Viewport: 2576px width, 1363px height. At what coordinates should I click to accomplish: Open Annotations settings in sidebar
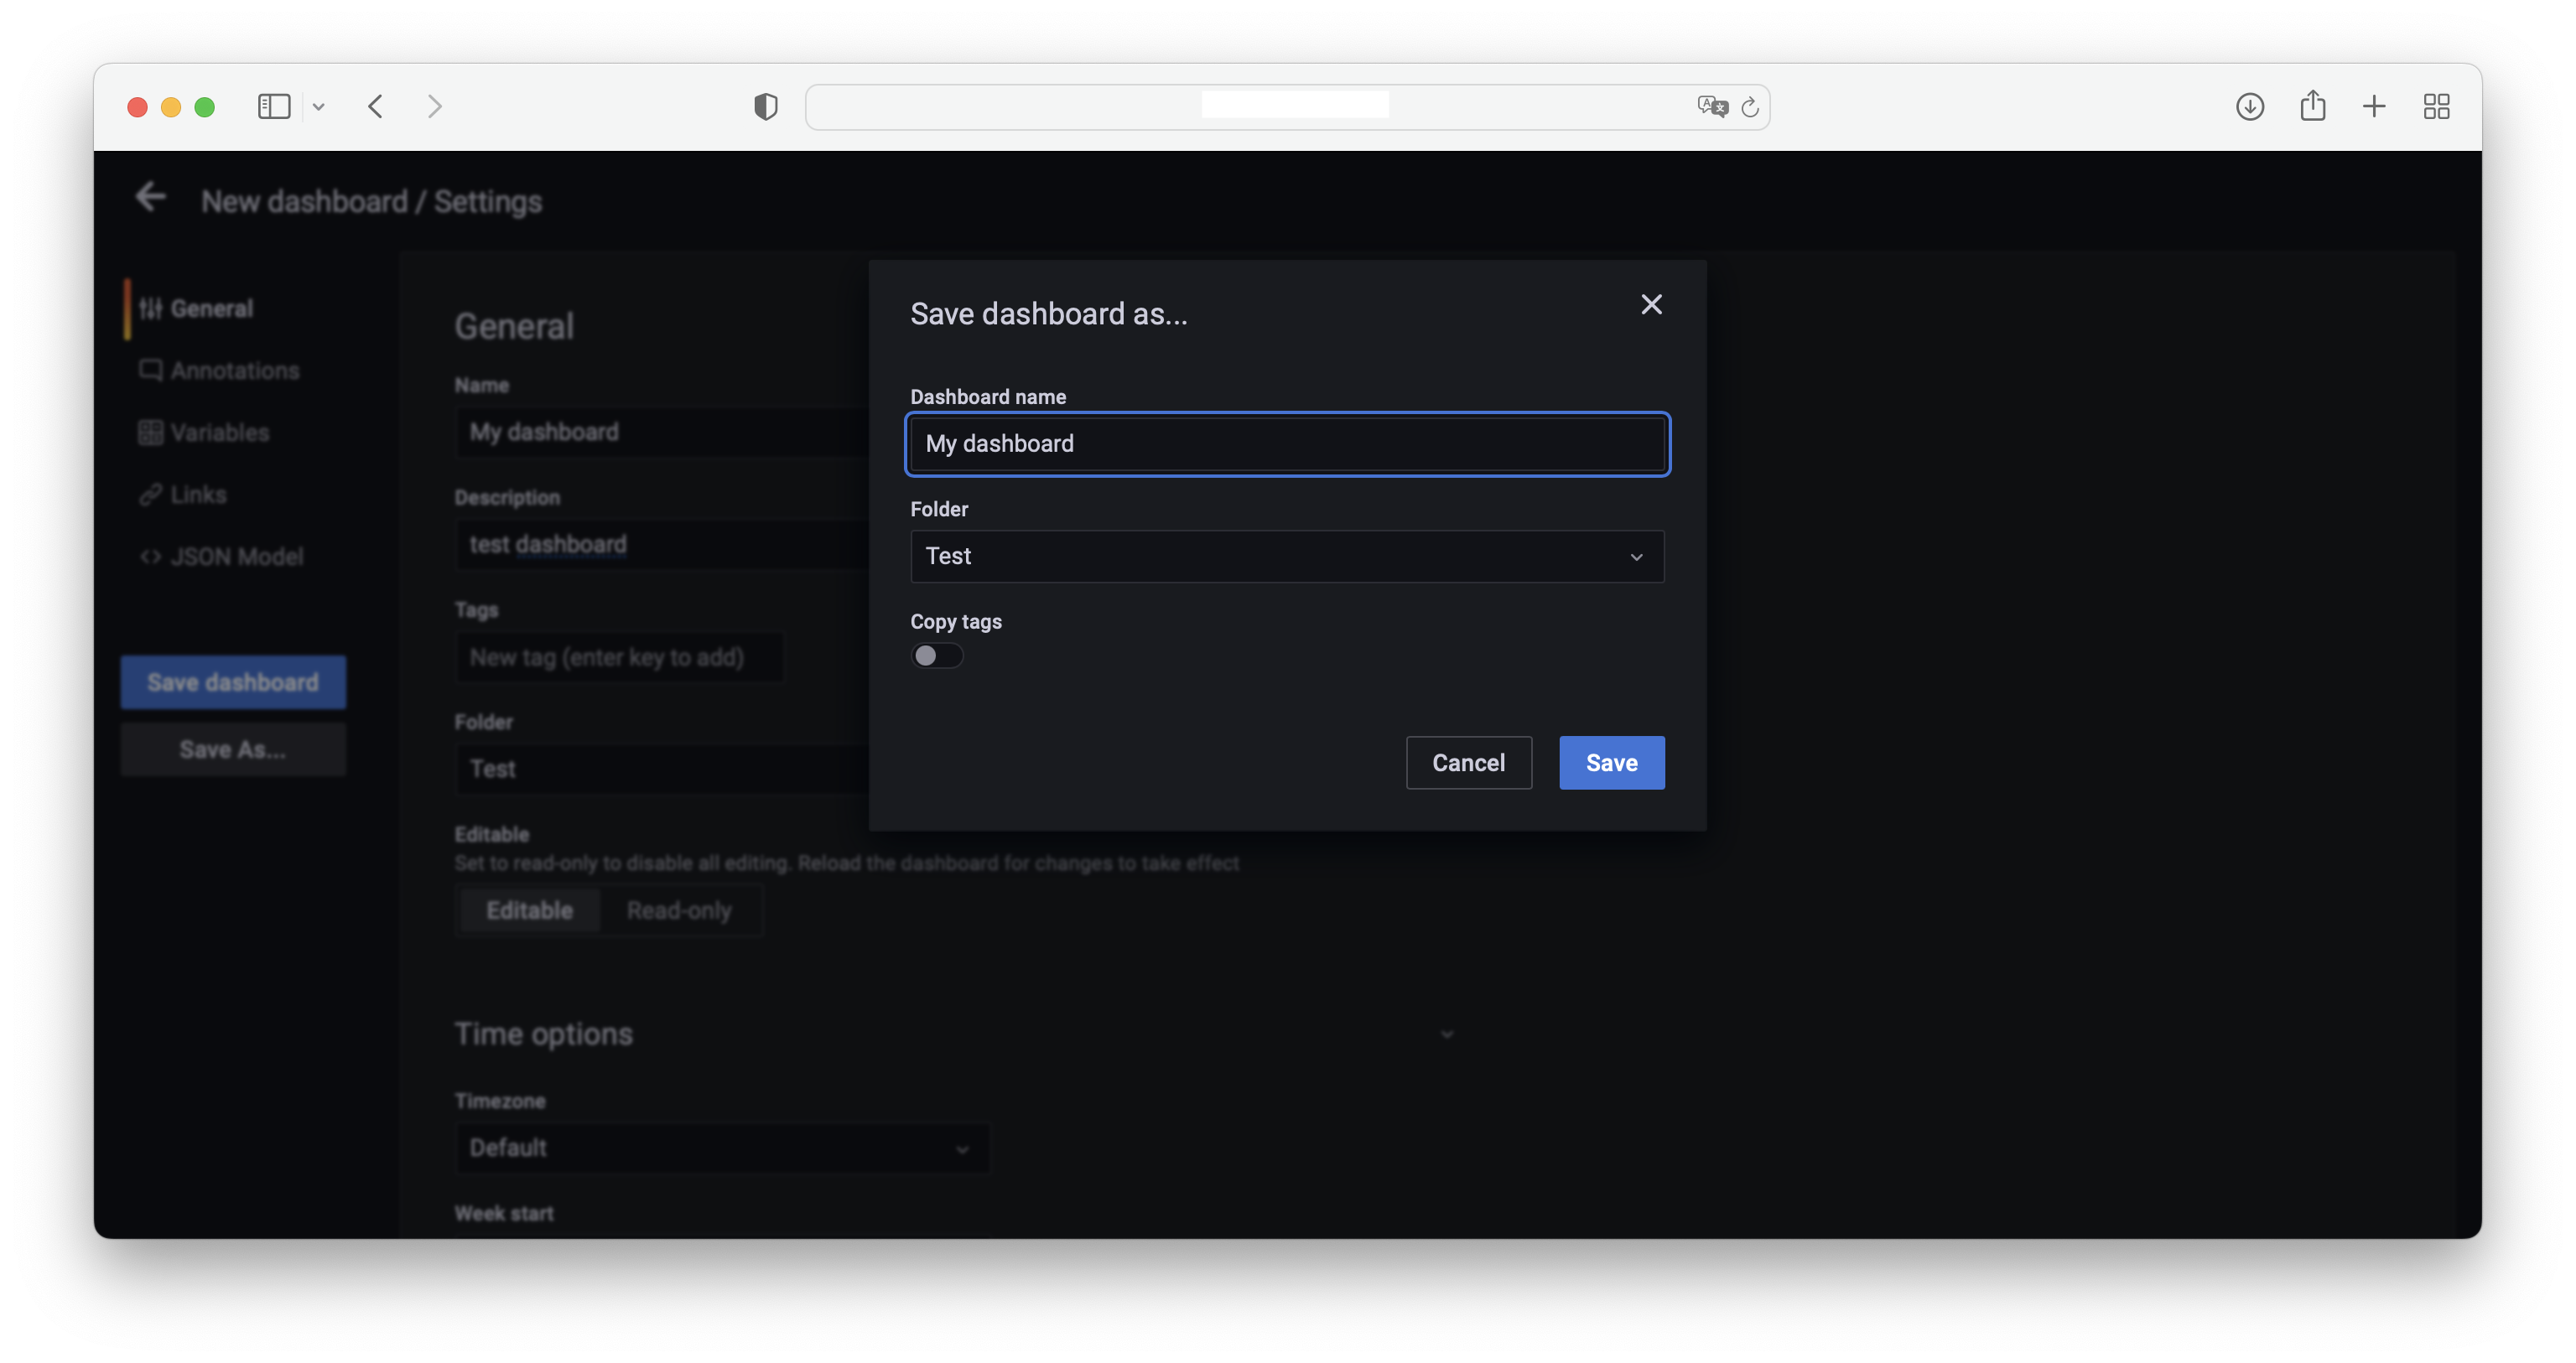[x=219, y=371]
